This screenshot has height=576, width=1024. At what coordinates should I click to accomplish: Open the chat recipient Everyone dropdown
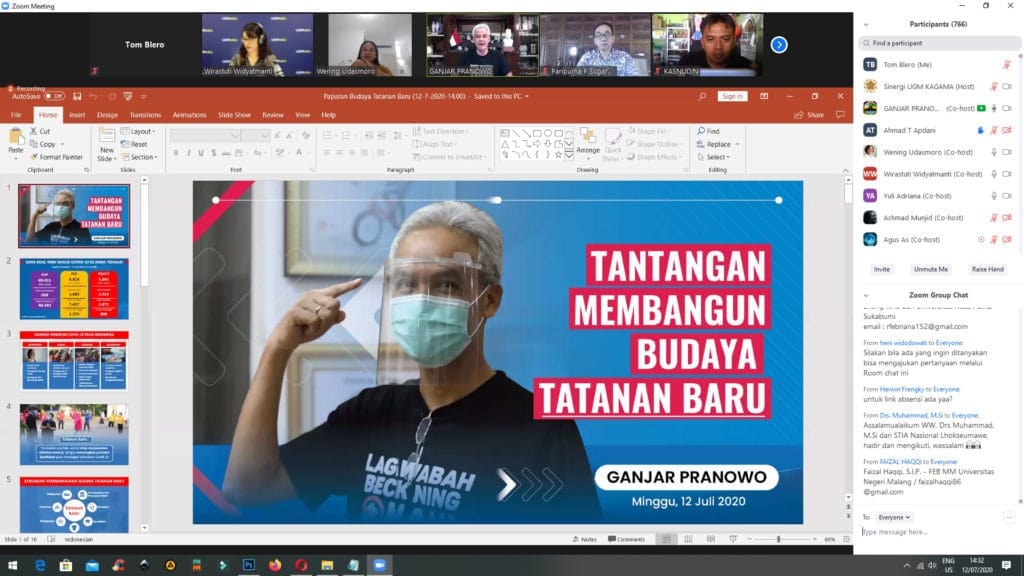(x=893, y=517)
